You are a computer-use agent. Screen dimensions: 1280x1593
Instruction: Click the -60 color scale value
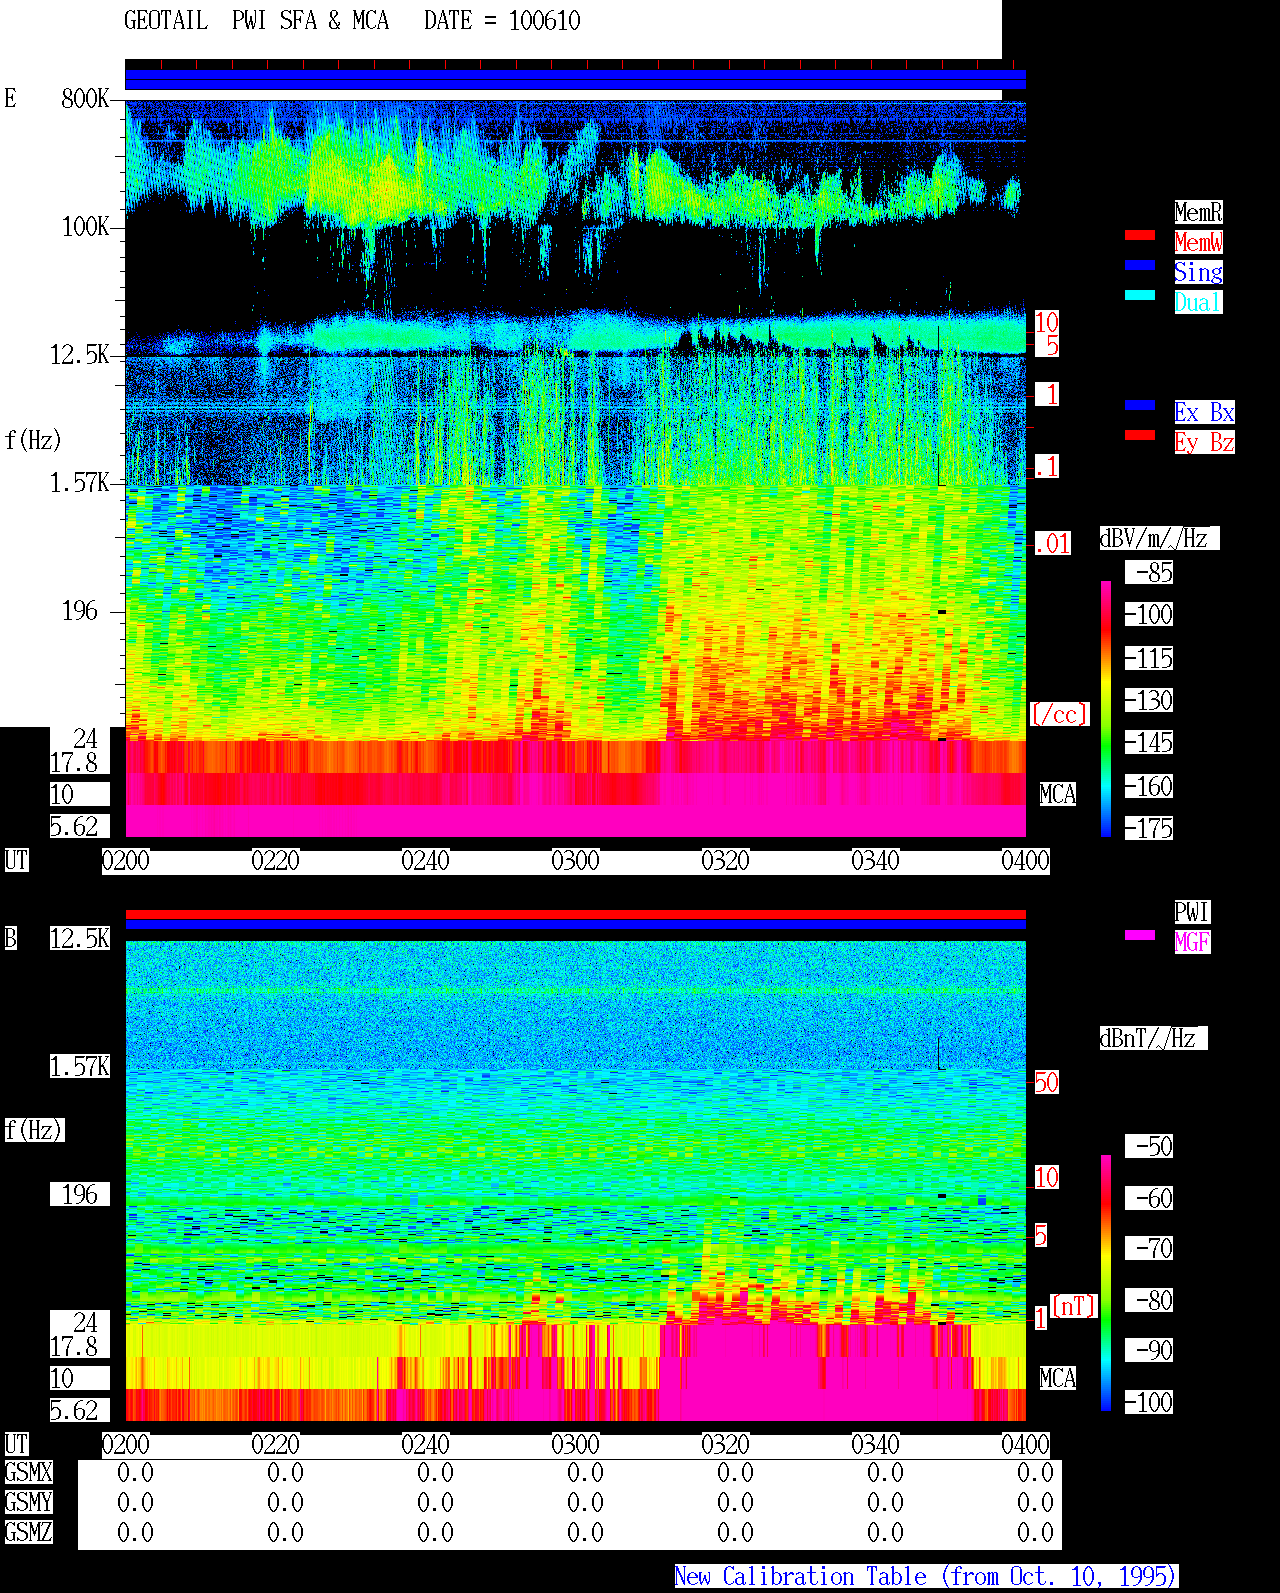[x=1150, y=1198]
